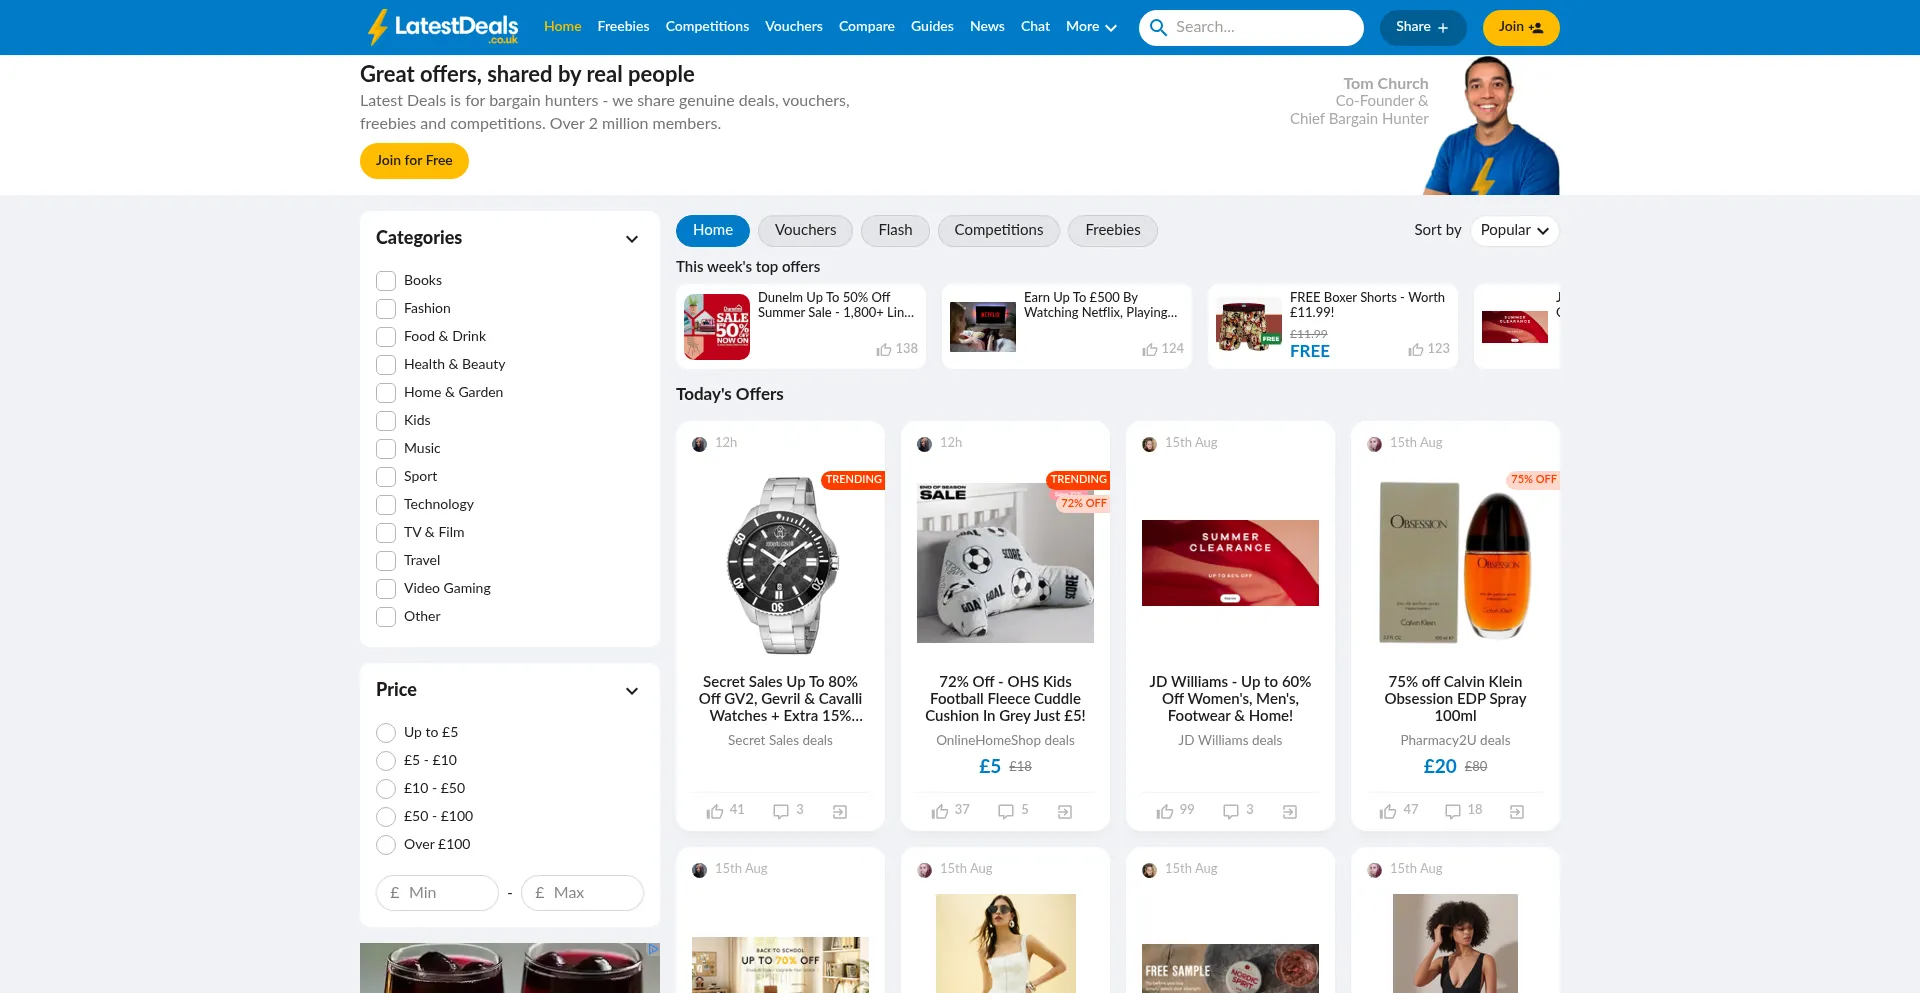Screen dimensions: 1920x993
Task: Click go-to-deal icon on JD Williams card
Action: click(x=1290, y=812)
